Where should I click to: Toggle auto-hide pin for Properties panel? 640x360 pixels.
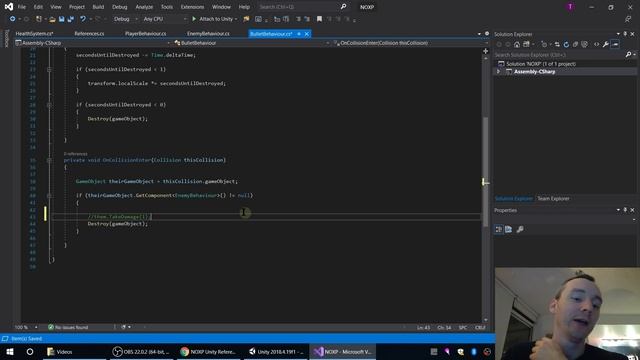(625, 210)
